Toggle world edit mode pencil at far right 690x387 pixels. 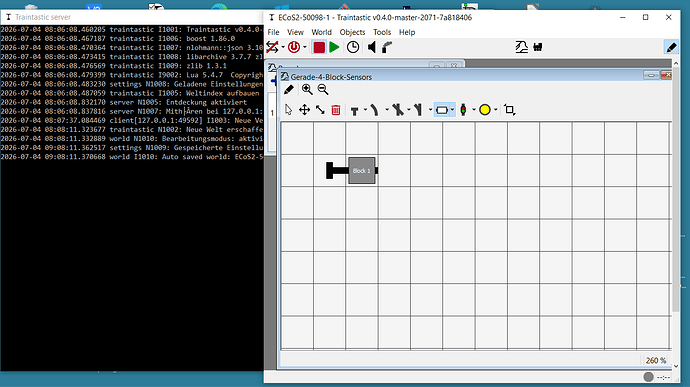click(x=672, y=47)
